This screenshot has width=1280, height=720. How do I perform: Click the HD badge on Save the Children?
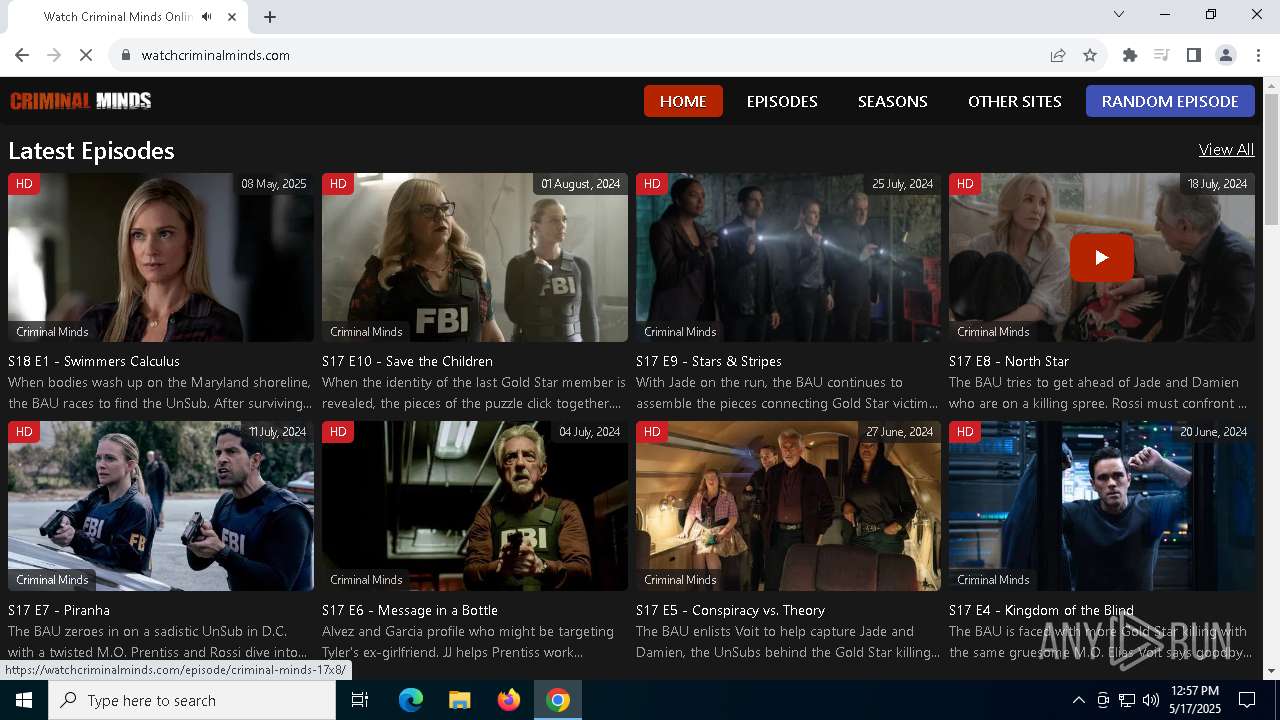coord(338,184)
